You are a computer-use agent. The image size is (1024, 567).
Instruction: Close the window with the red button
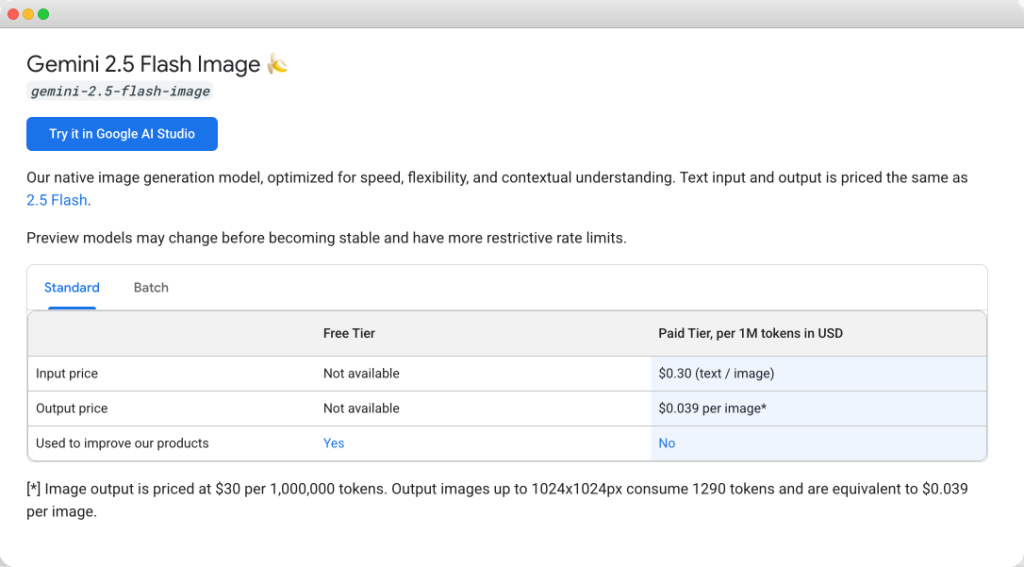(13, 14)
